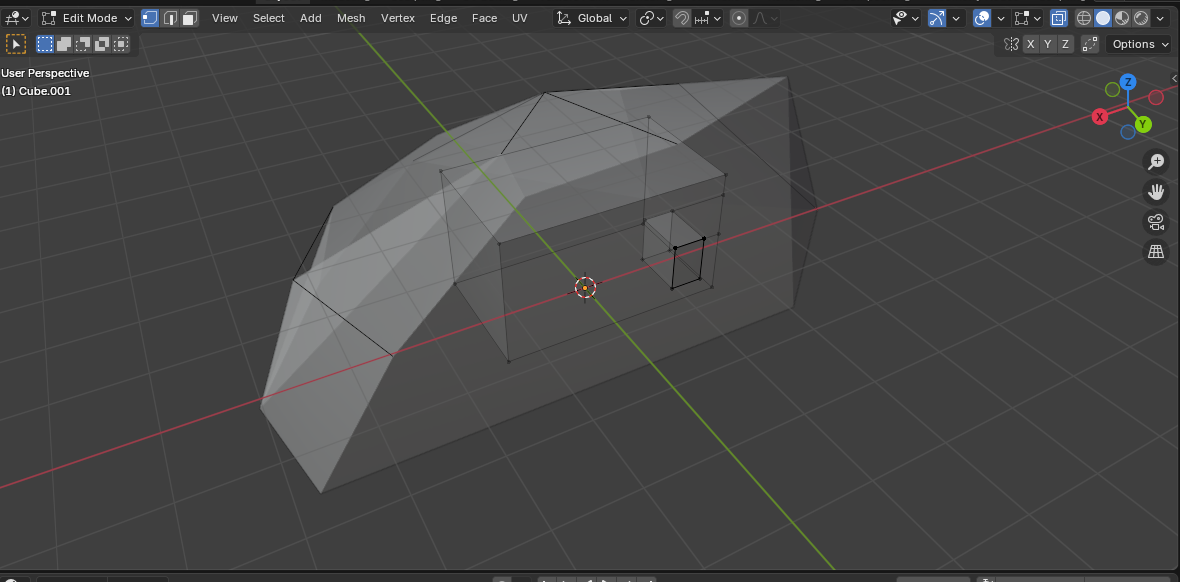
Task: Open the View menu
Action: pos(224,18)
